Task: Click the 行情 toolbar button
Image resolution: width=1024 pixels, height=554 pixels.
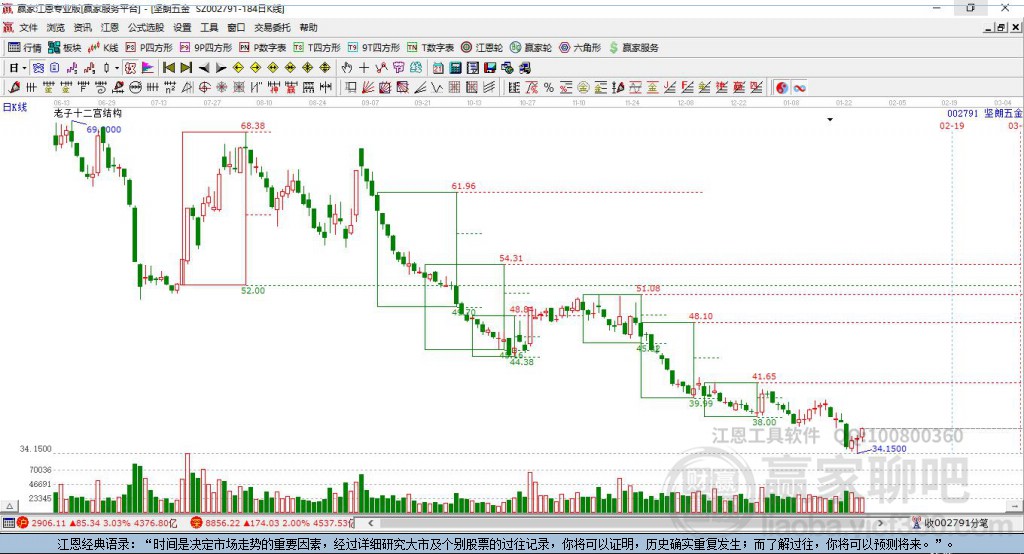Action: coord(25,48)
